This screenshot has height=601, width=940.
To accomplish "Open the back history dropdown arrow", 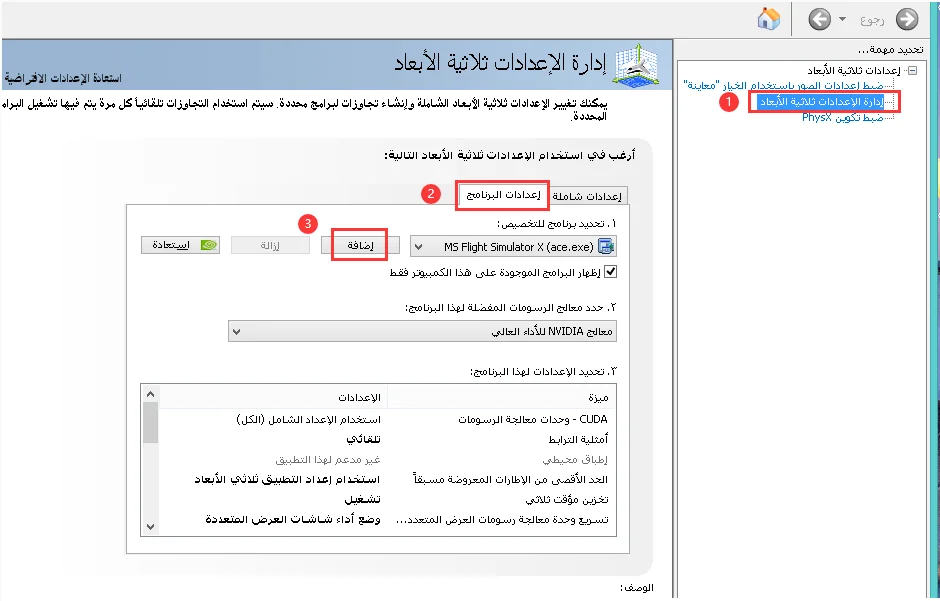I will (842, 19).
